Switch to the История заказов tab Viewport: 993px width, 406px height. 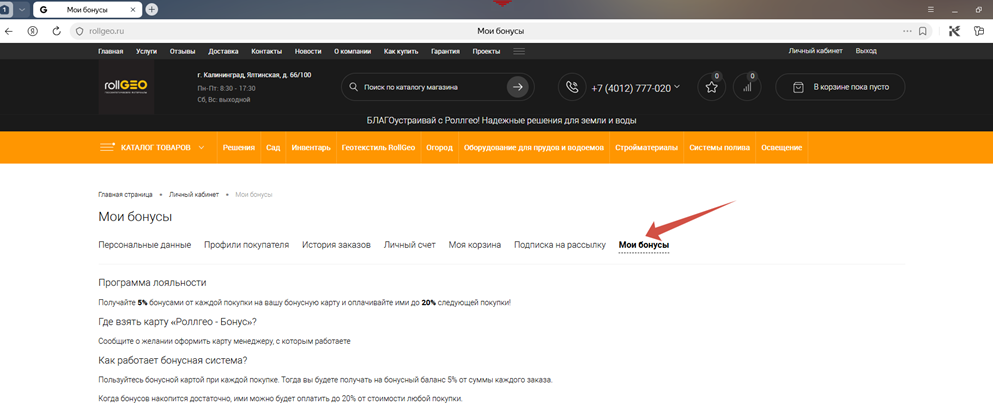click(336, 245)
